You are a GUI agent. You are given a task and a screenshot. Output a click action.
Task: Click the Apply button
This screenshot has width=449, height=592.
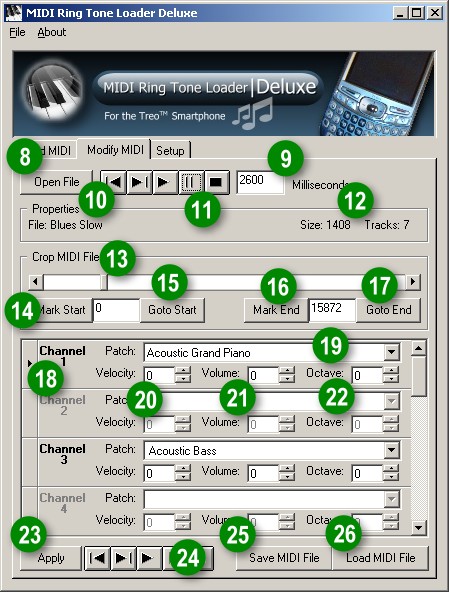[x=51, y=558]
